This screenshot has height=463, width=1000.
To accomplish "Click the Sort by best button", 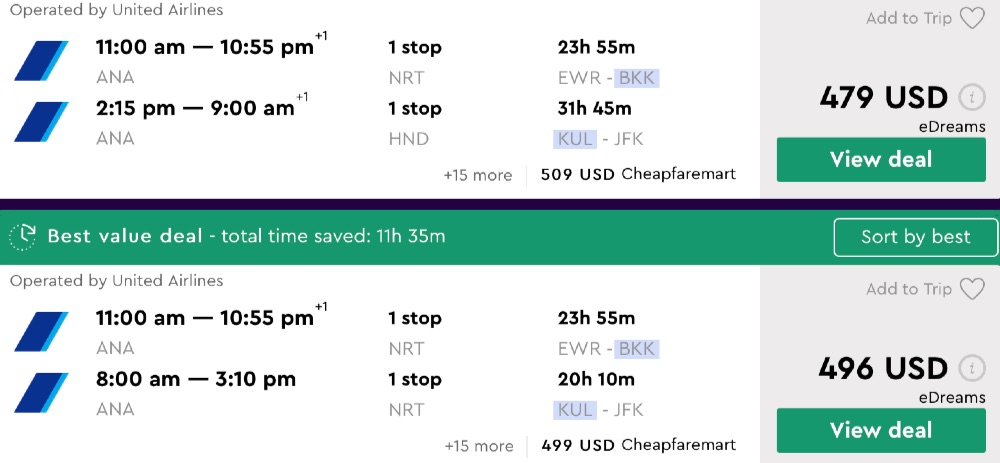I will pyautogui.click(x=915, y=237).
